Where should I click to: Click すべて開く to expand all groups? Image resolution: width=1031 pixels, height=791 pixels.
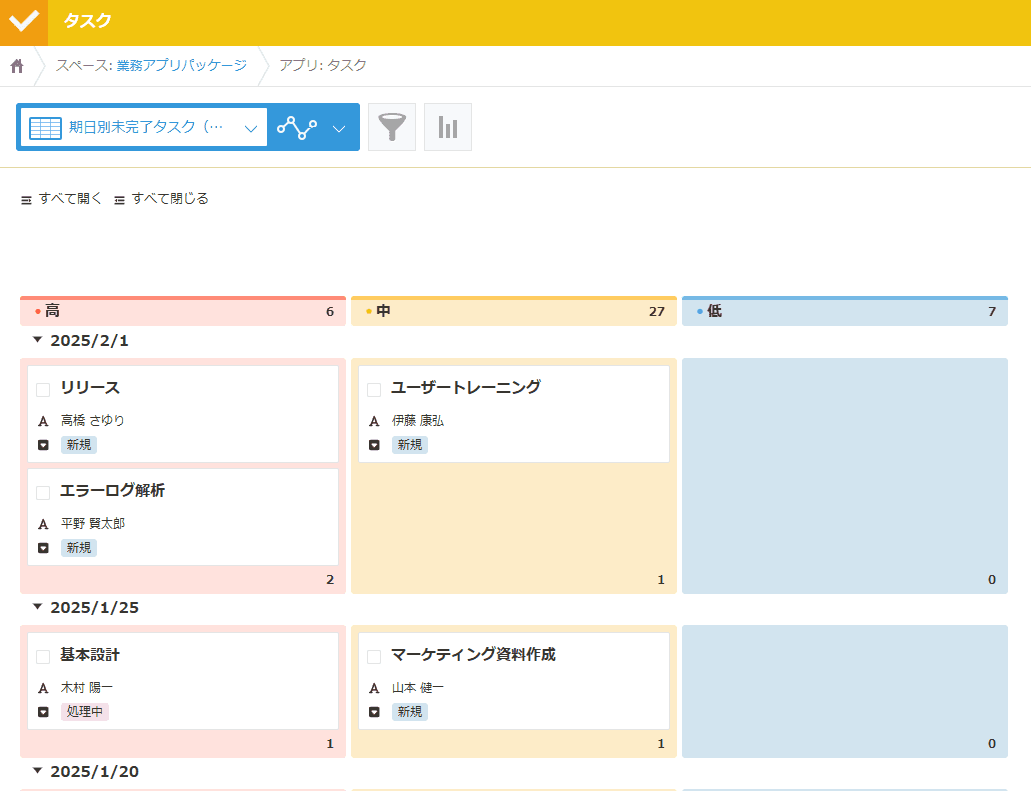(x=61, y=199)
